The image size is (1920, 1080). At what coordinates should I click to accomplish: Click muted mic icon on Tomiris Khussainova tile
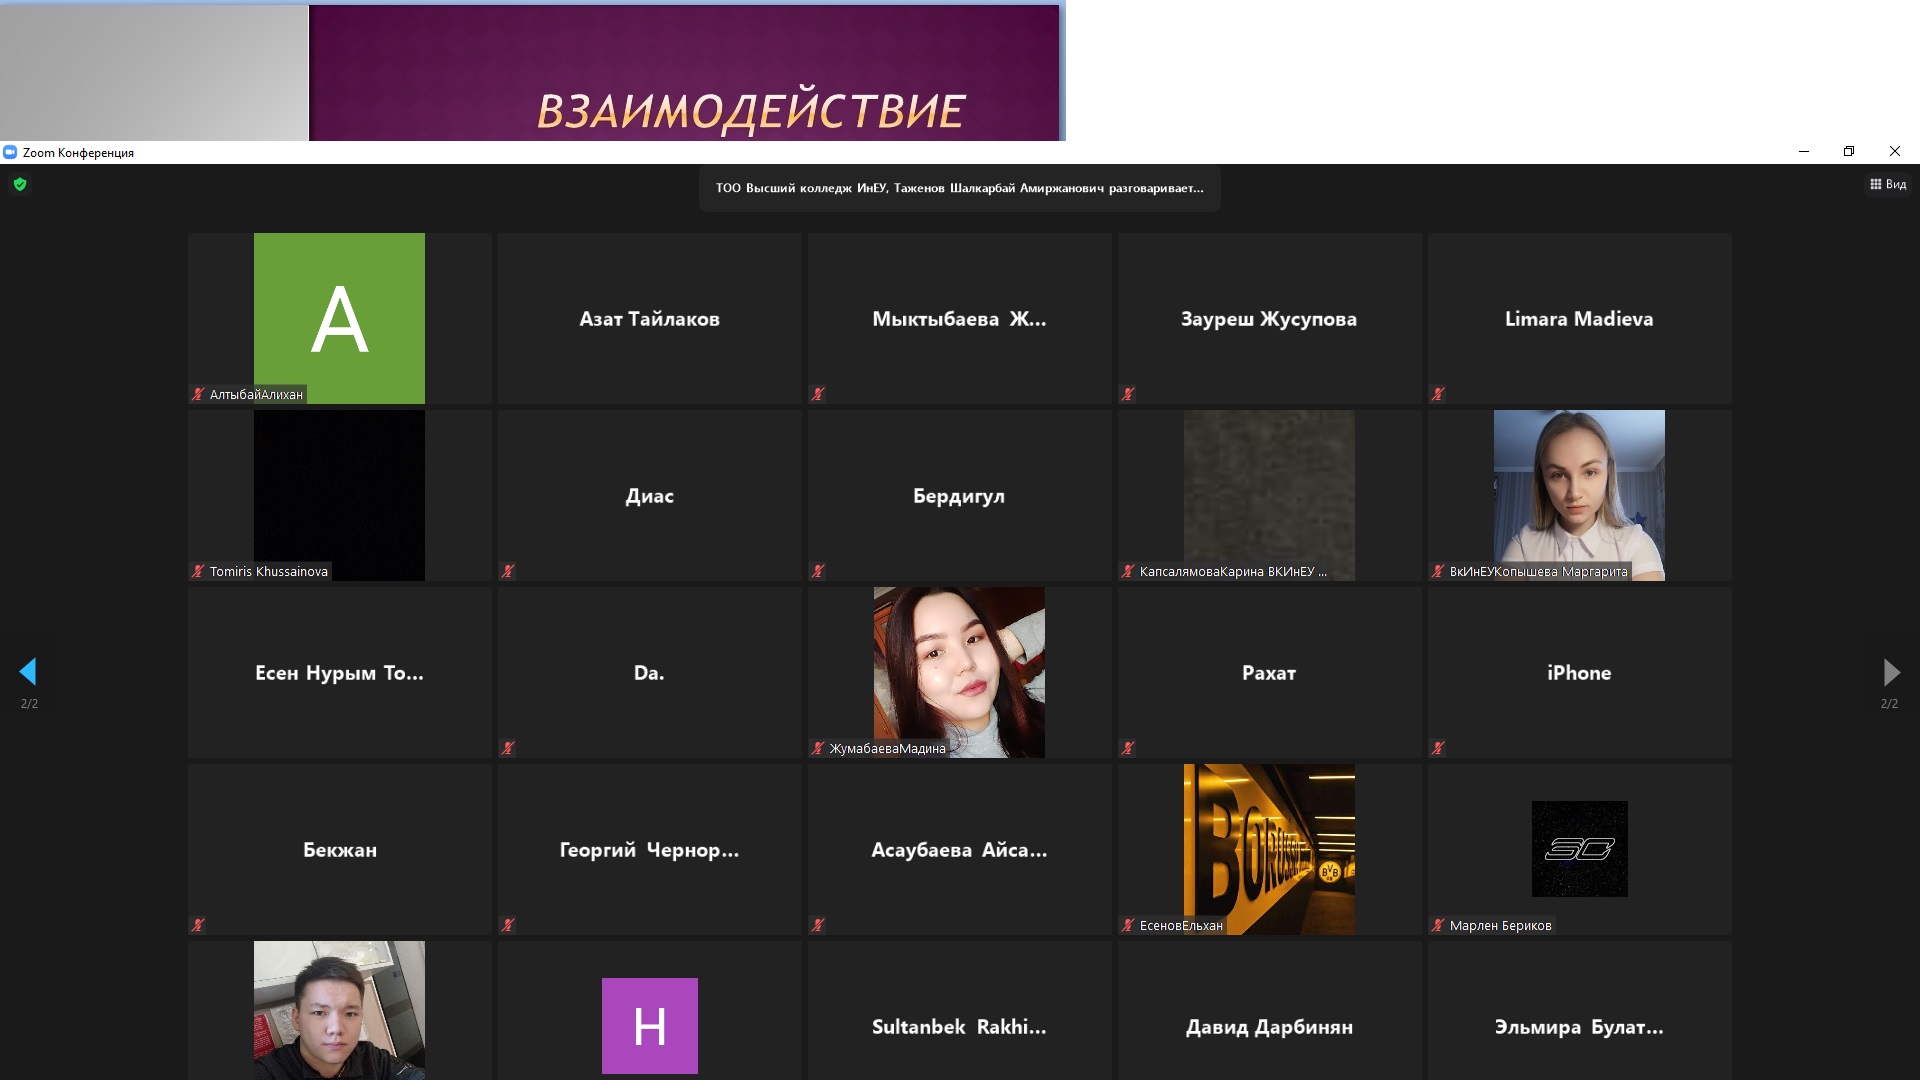(198, 572)
